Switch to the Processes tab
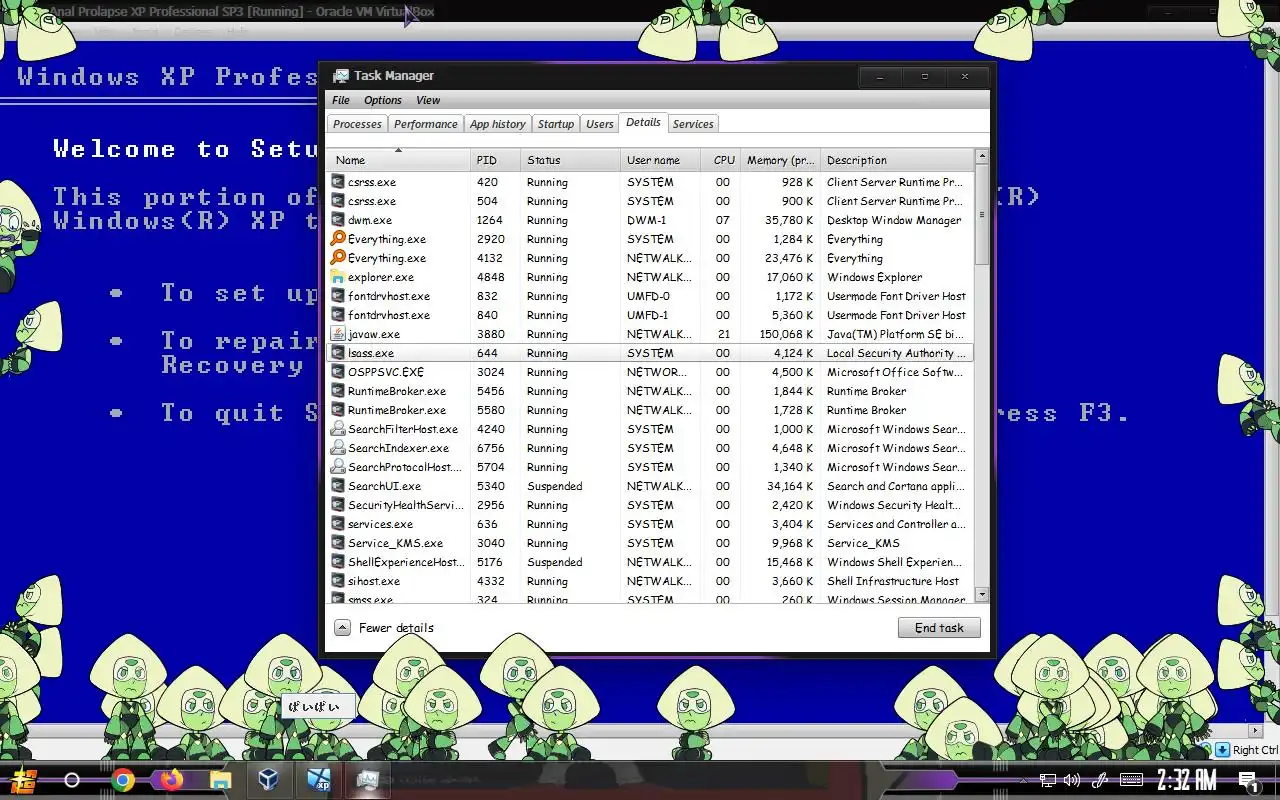Viewport: 1280px width, 800px height. (x=357, y=124)
